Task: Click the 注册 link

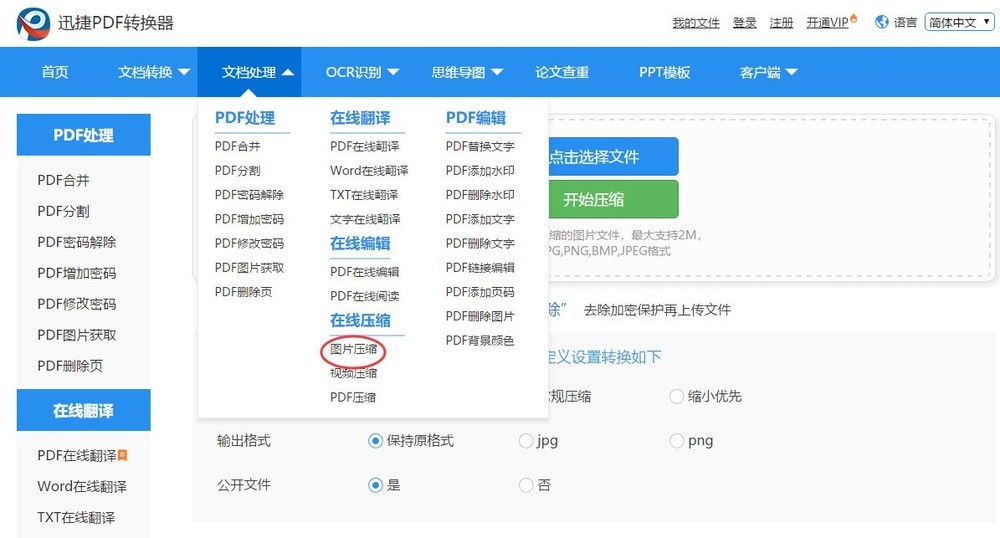Action: [781, 23]
